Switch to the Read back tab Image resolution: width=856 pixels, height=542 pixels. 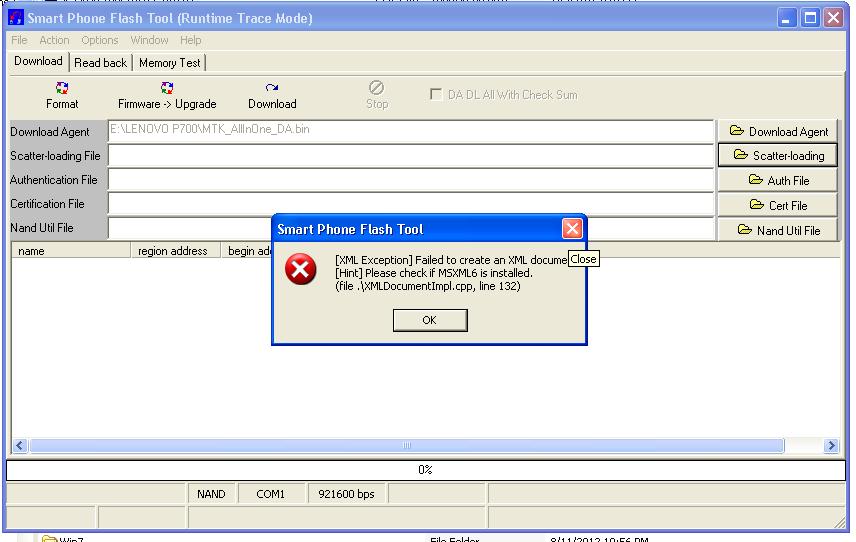(x=100, y=63)
